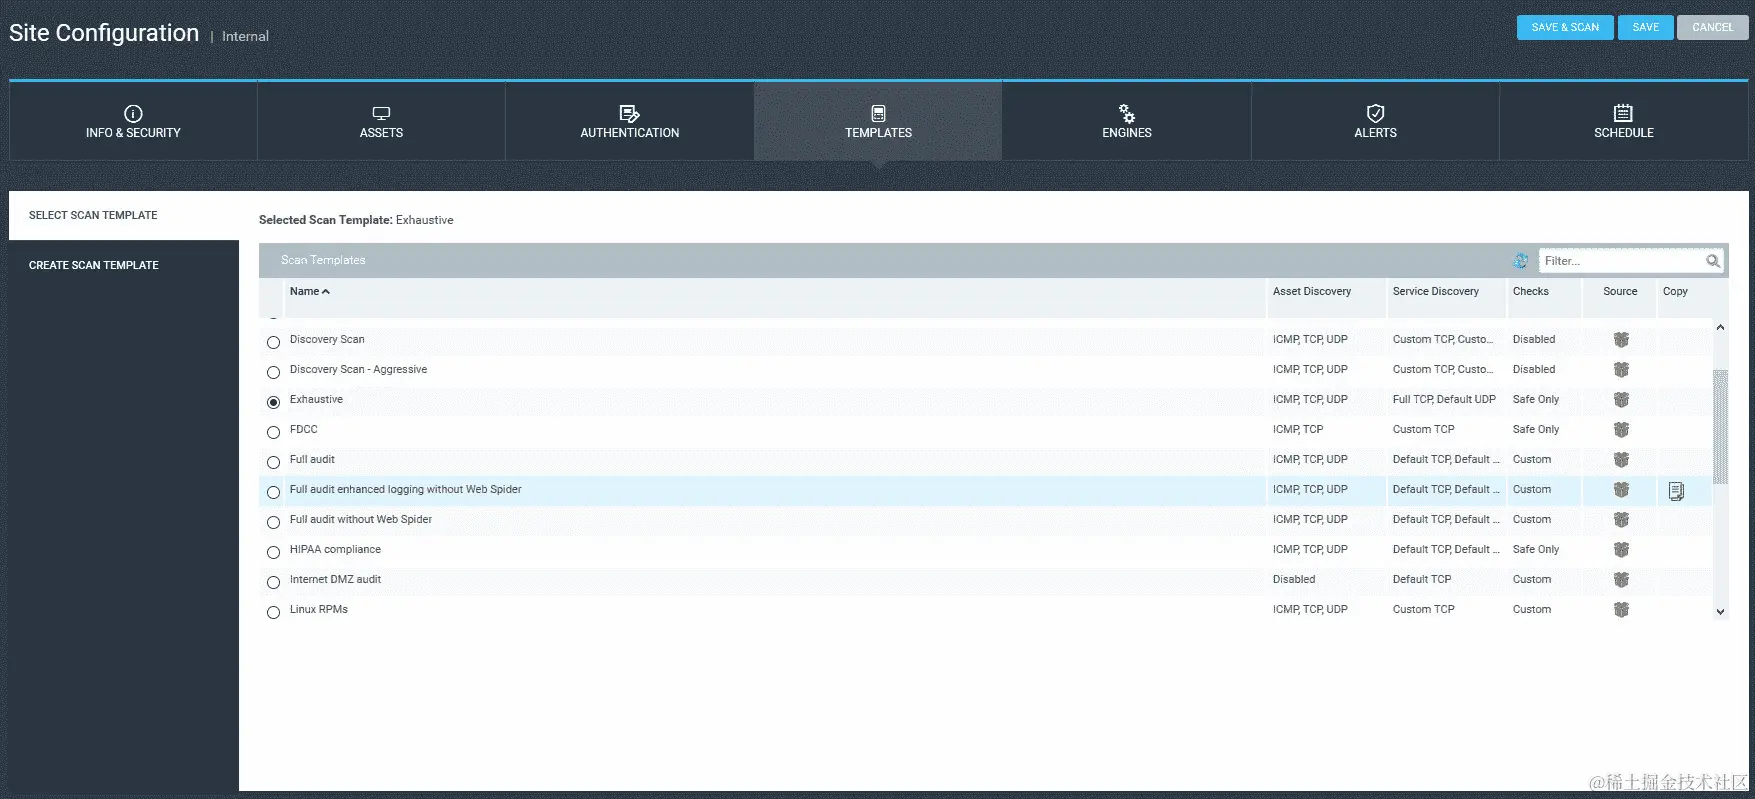Click source icon for Full audit enhanced logging row
Screen dimensions: 1755x799
(1621, 490)
